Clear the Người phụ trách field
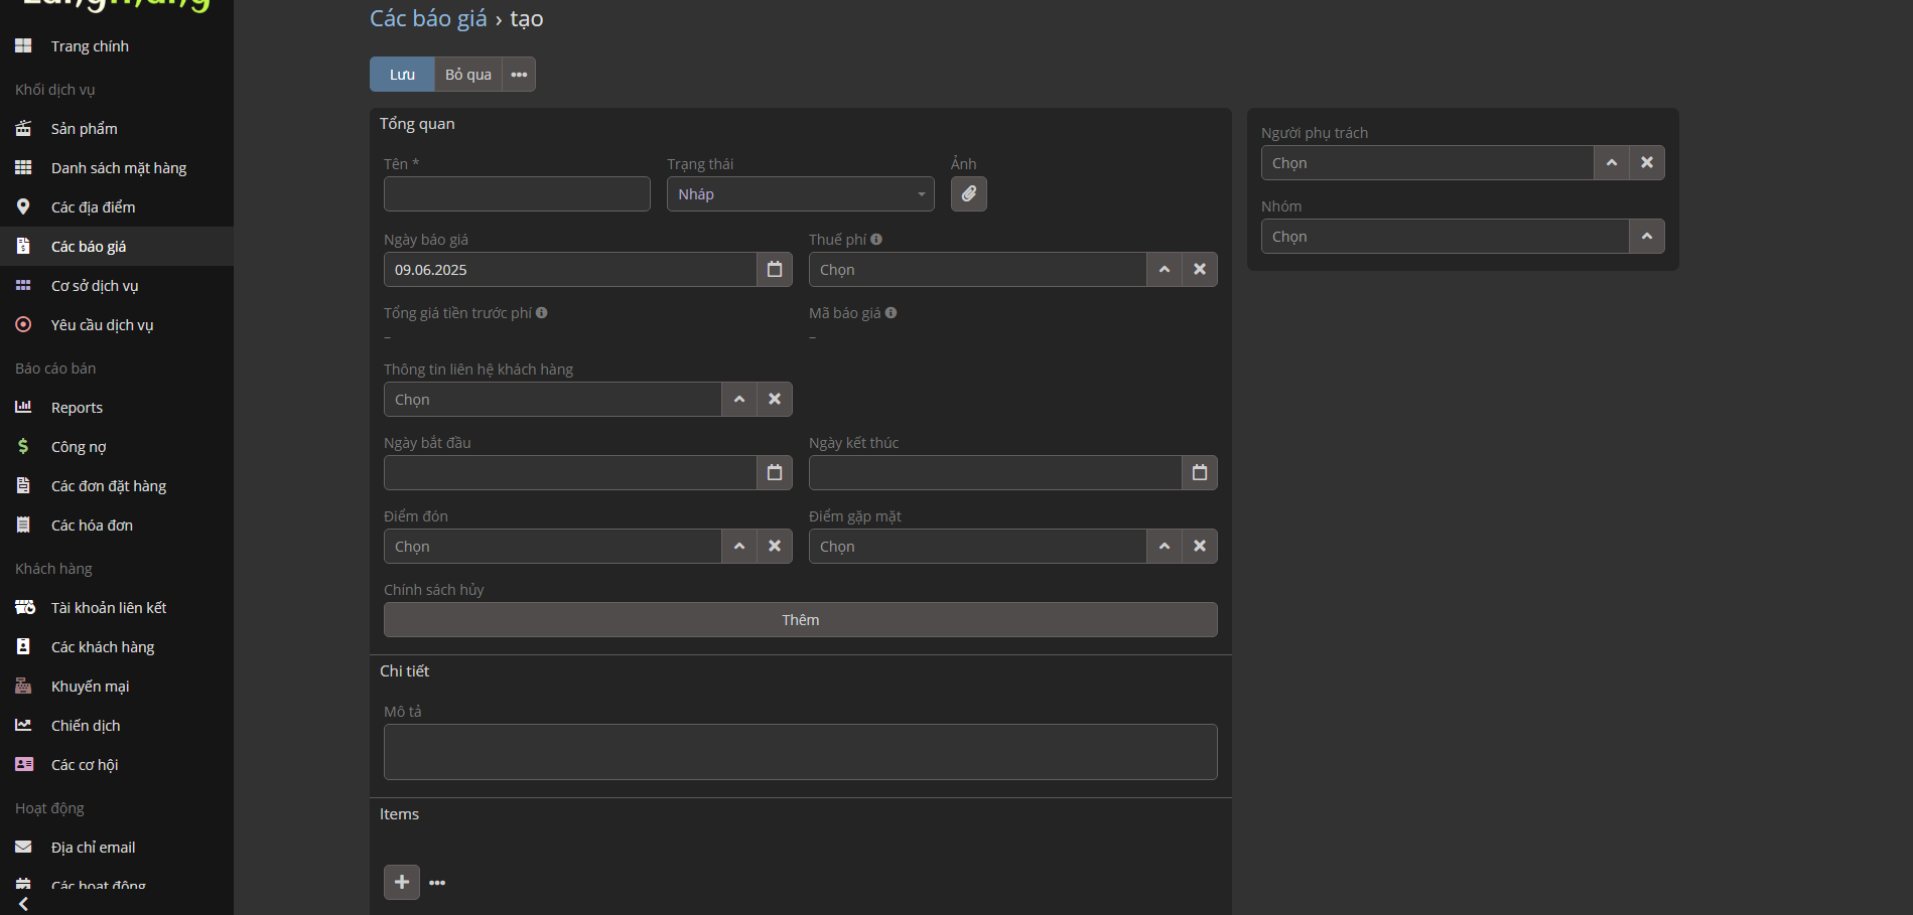 point(1646,163)
